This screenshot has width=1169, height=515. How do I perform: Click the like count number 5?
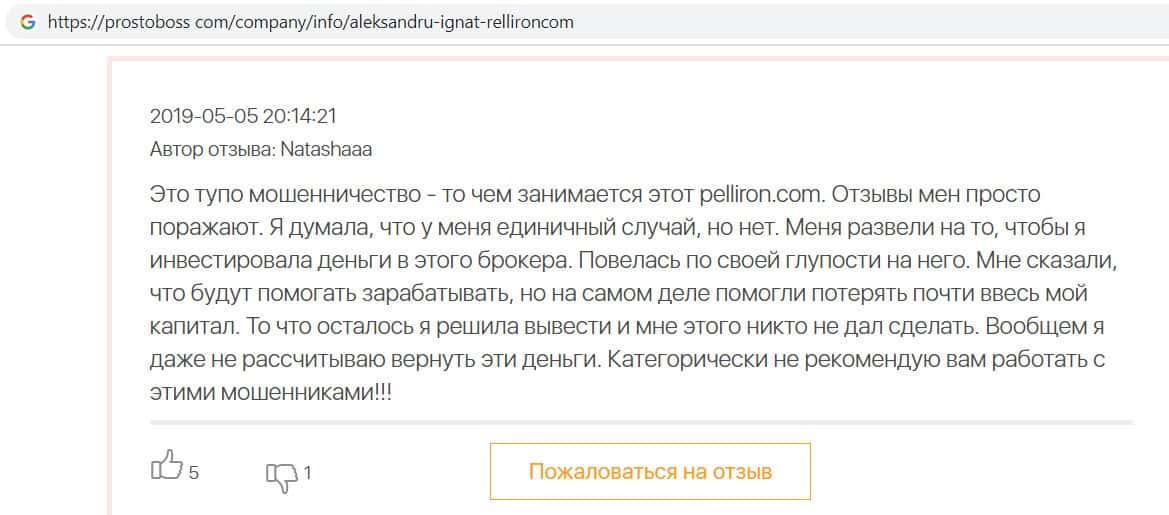[194, 473]
